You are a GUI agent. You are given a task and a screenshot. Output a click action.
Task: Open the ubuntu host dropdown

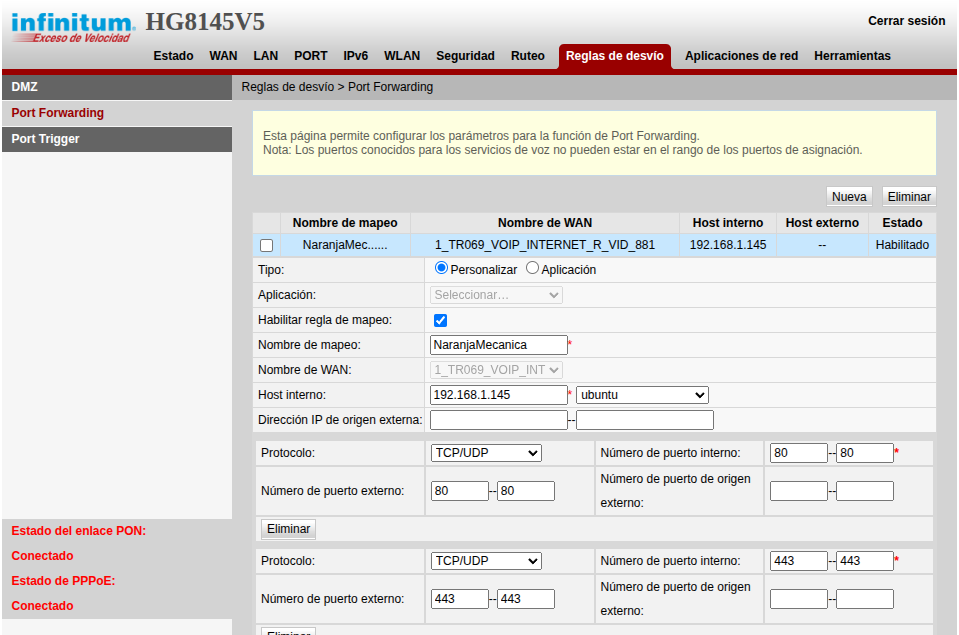pyautogui.click(x=642, y=395)
